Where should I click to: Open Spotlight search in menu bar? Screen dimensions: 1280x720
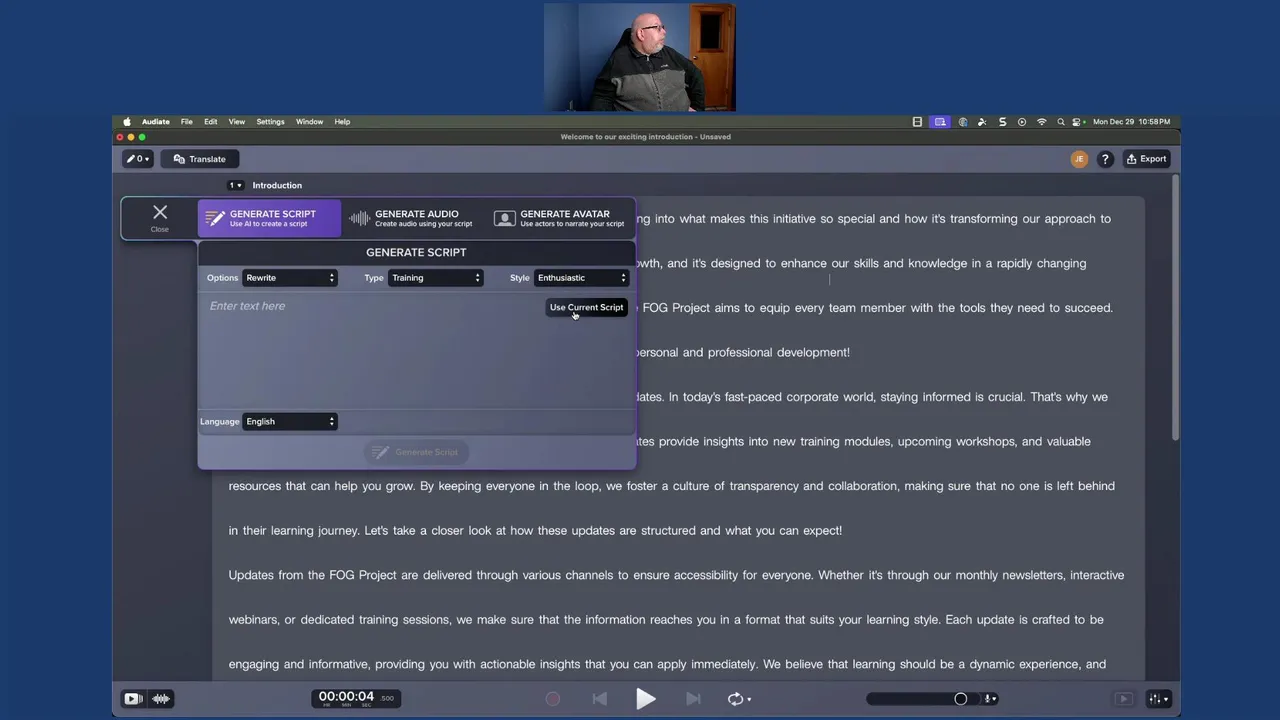tap(1061, 122)
